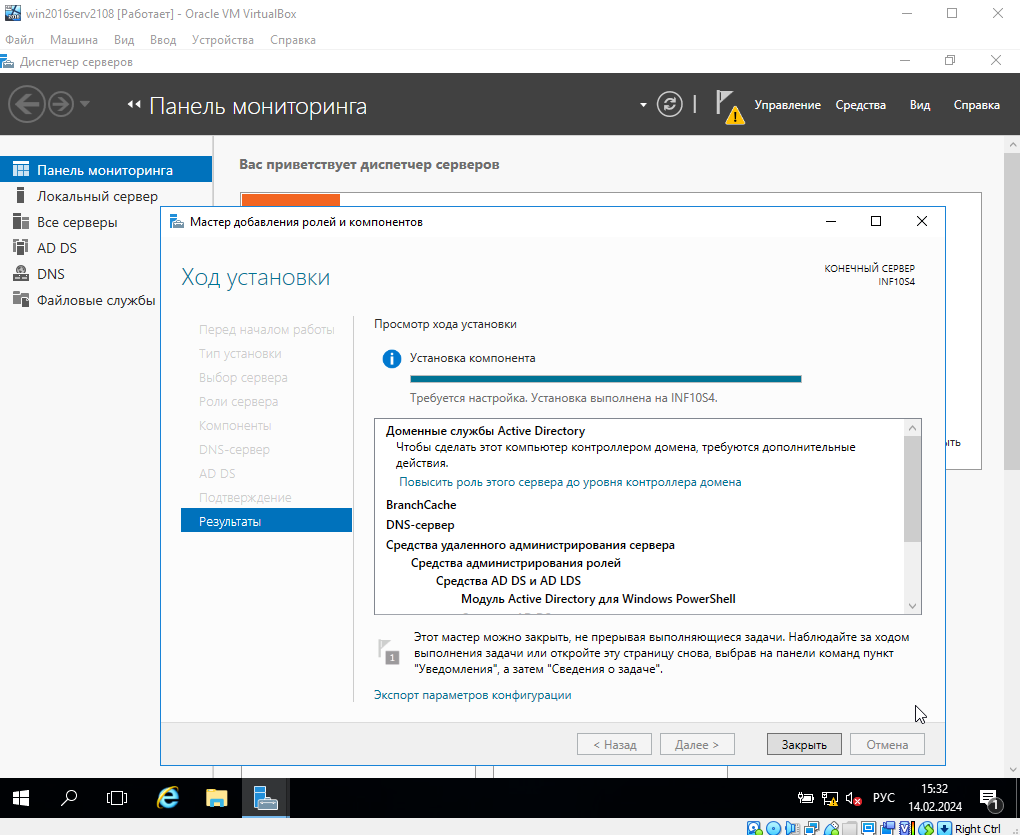Viewport: 1020px width, 835px height.
Task: Click the DNS-сервер entry in results list
Action: click(x=420, y=525)
